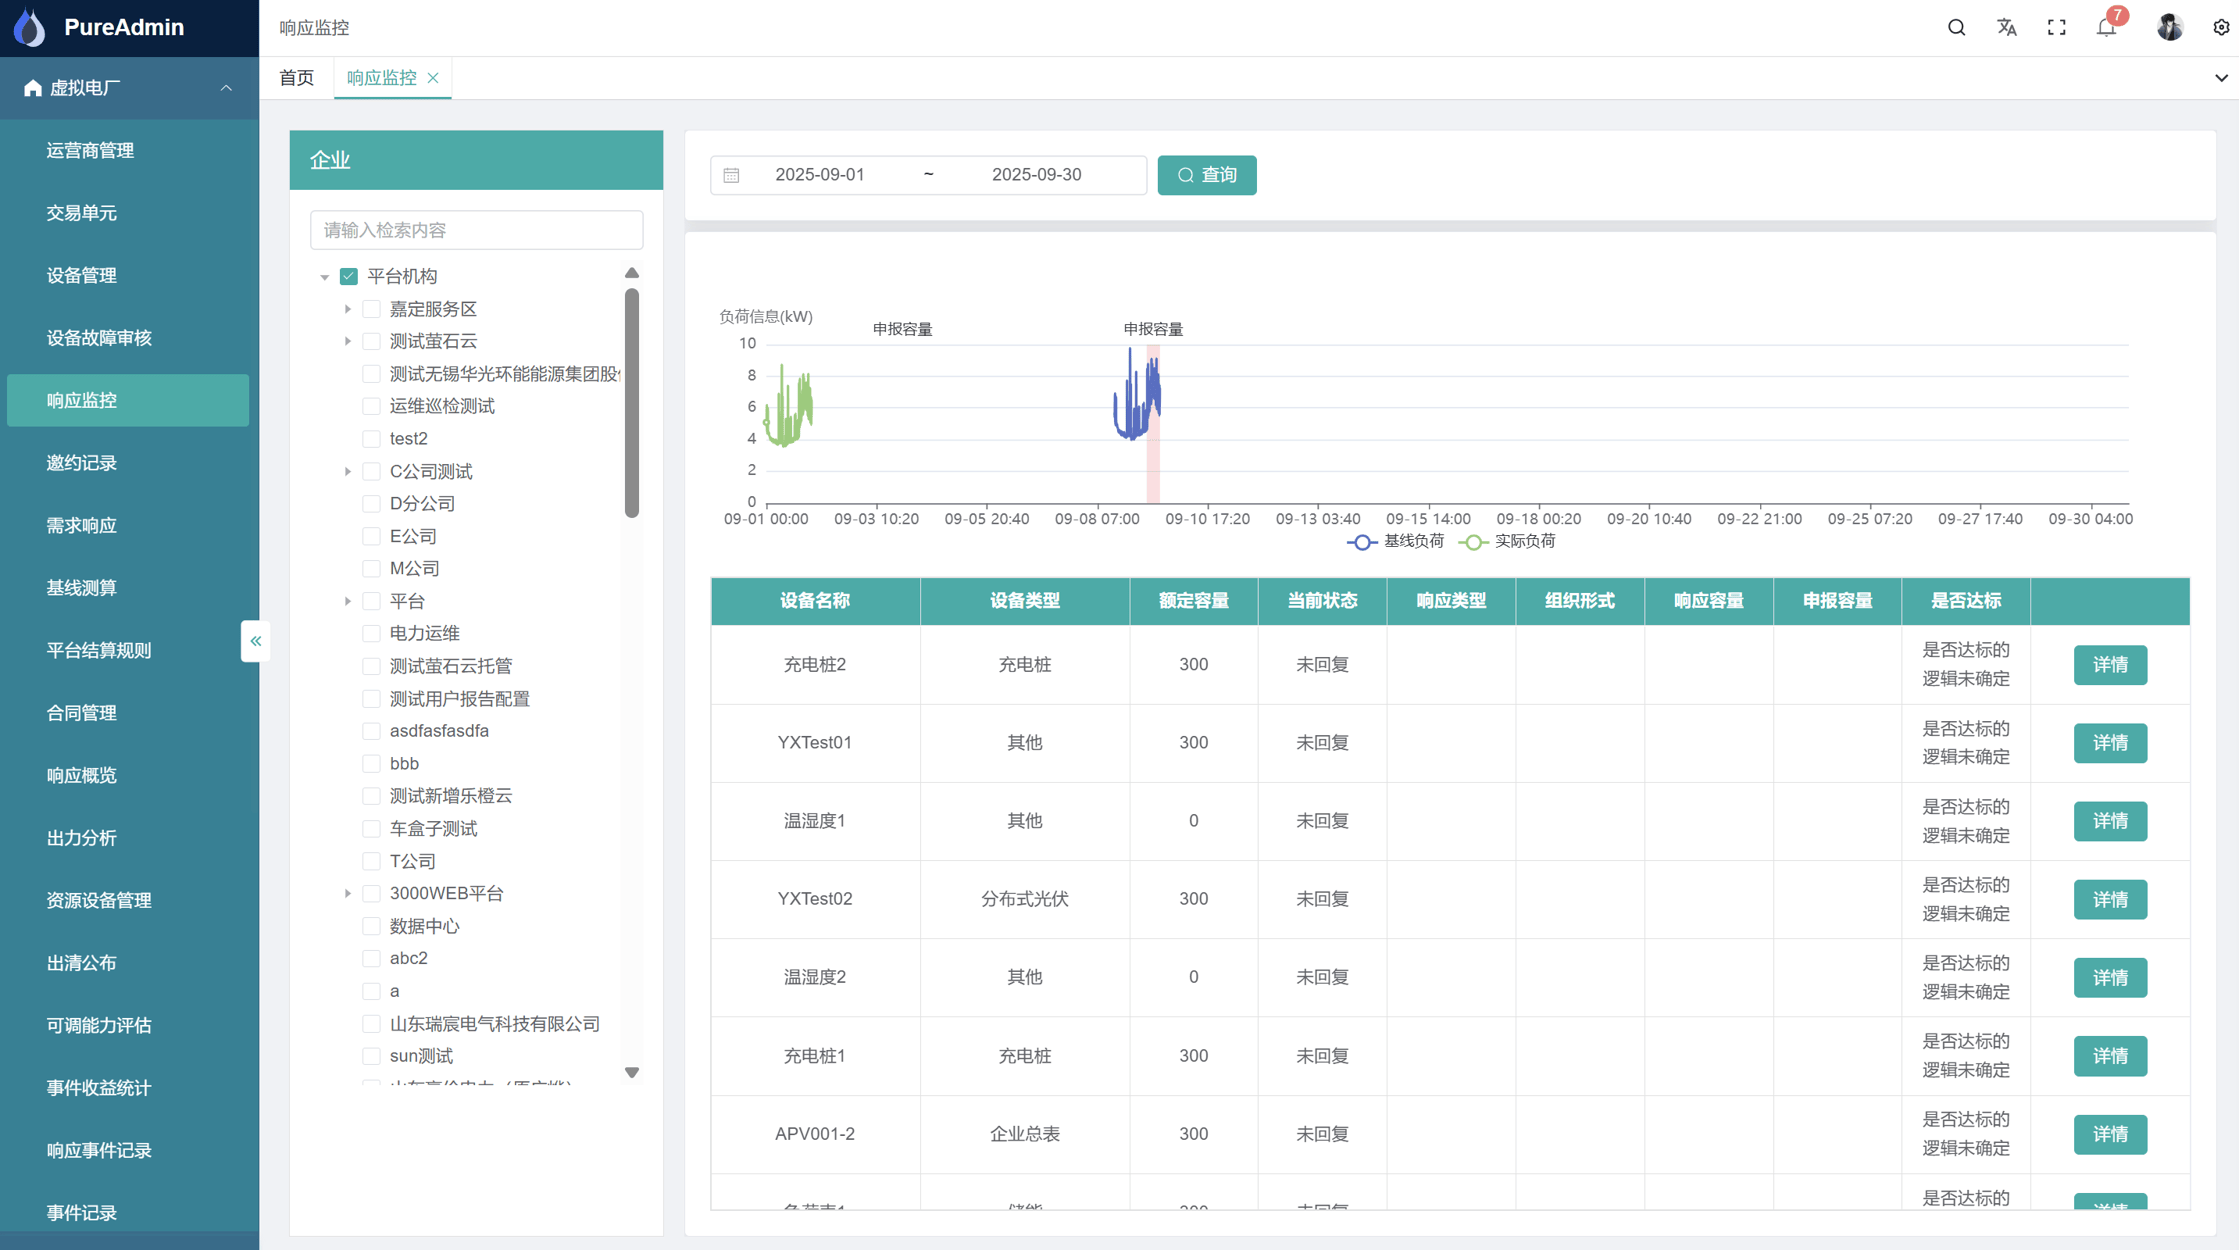The height and width of the screenshot is (1250, 2239).
Task: Click the language translation icon
Action: click(2006, 28)
